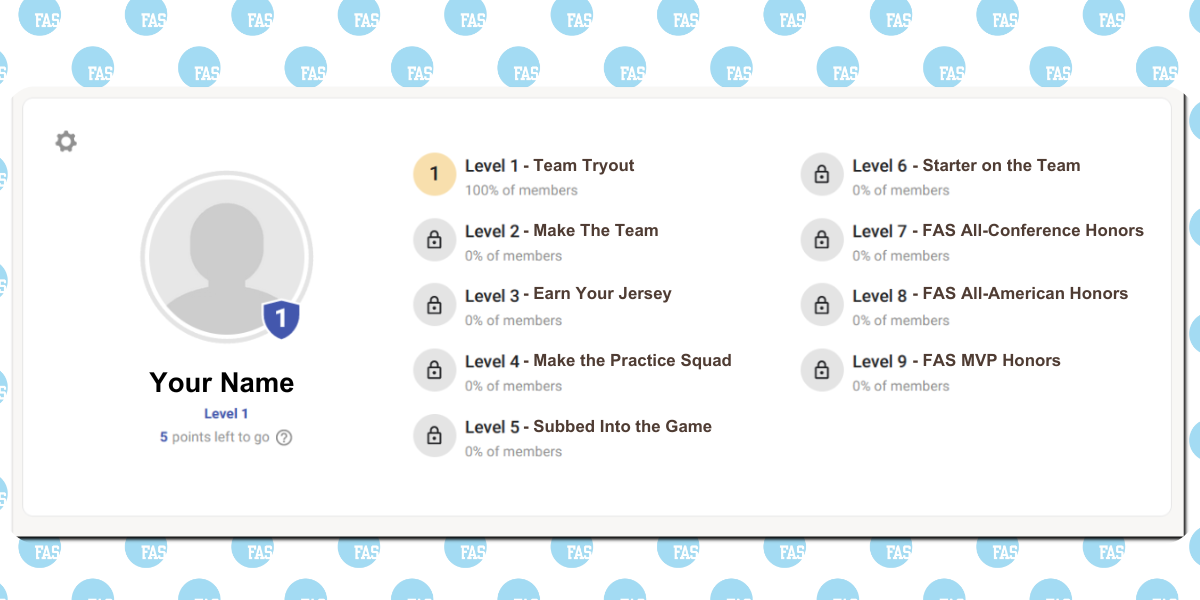Screen dimensions: 1200x600
Task: Click the lock icon beside Level 8
Action: click(822, 305)
